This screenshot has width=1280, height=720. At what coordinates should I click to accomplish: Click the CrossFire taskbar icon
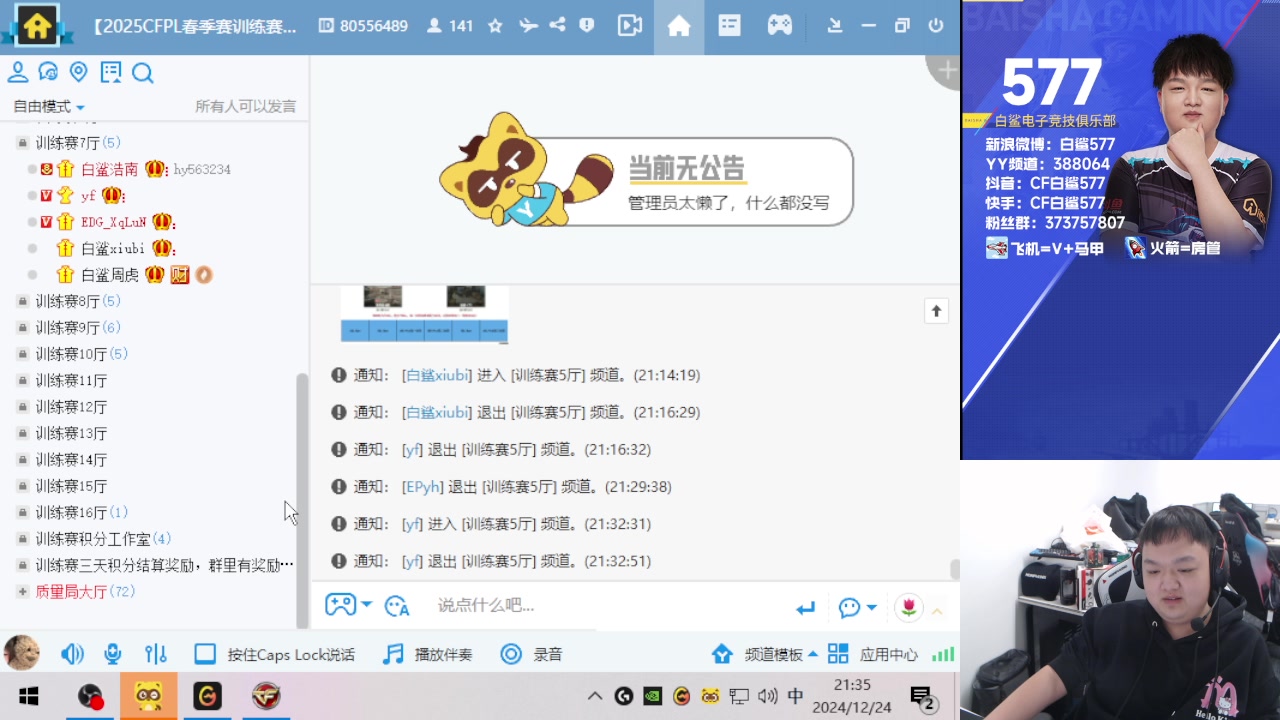tap(265, 696)
